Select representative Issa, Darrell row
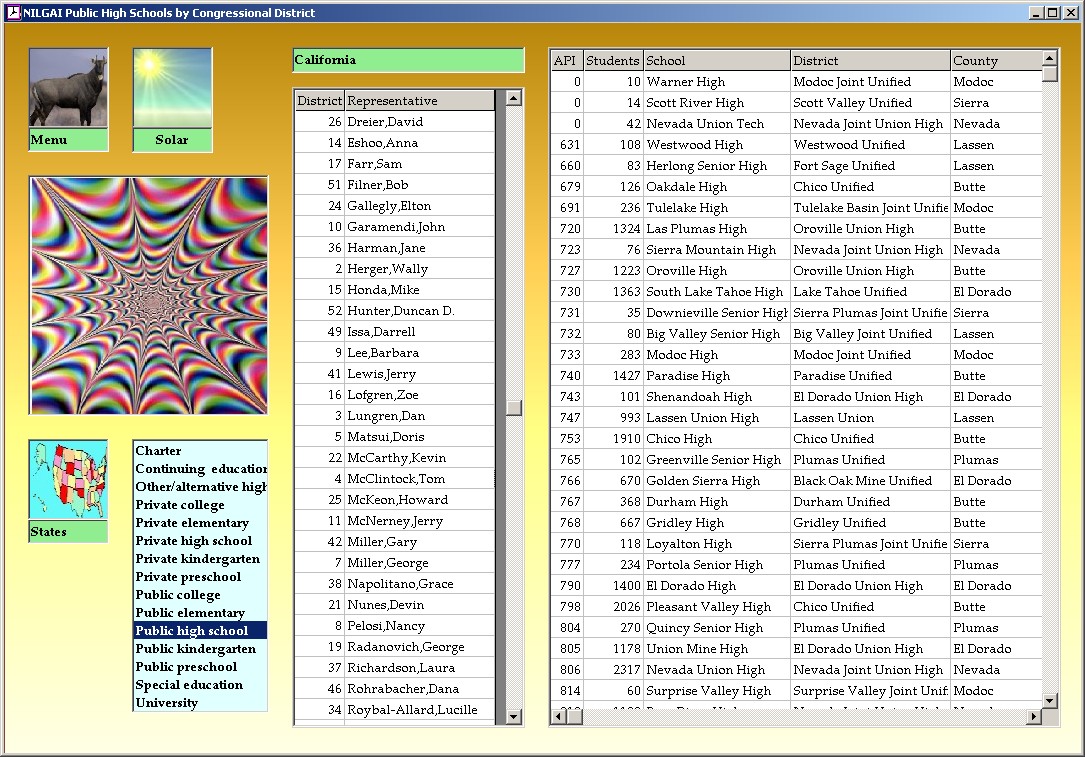1085x757 pixels. (381, 332)
